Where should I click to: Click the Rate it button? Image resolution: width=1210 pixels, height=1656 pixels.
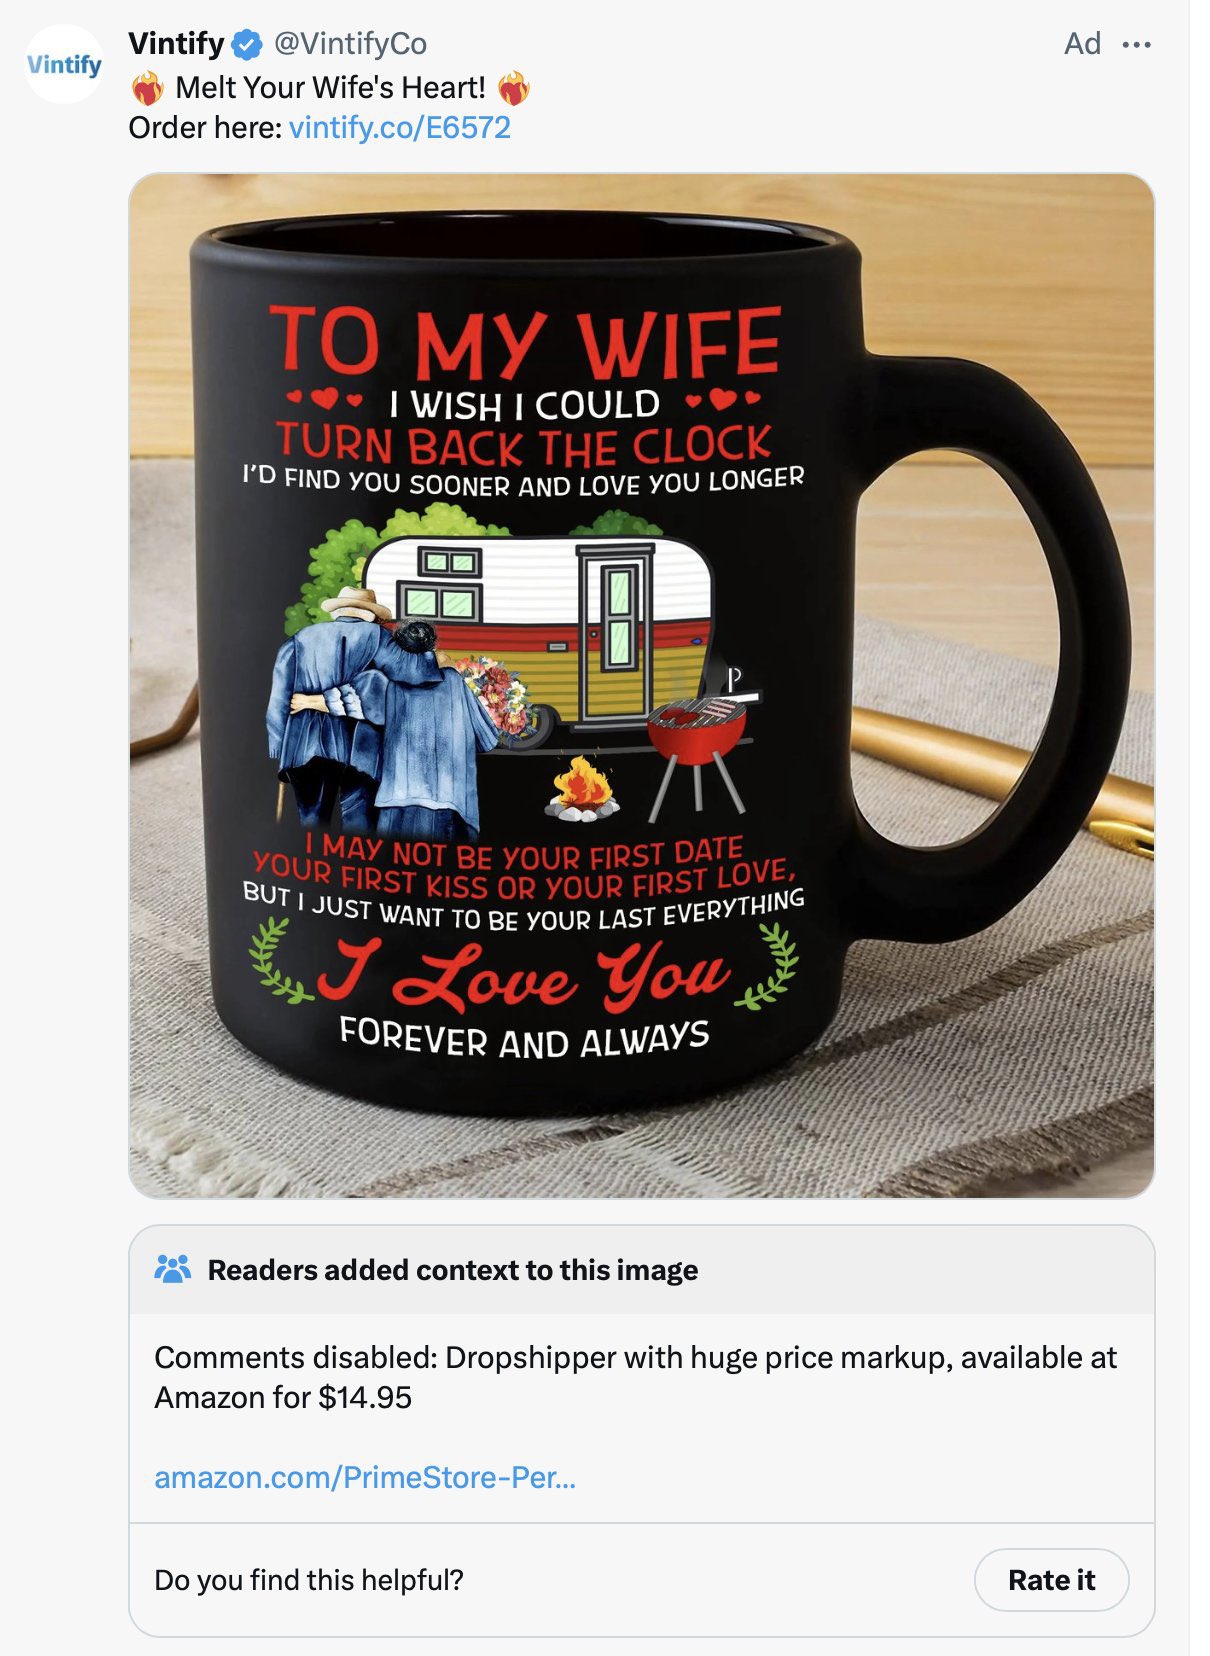click(1052, 1580)
